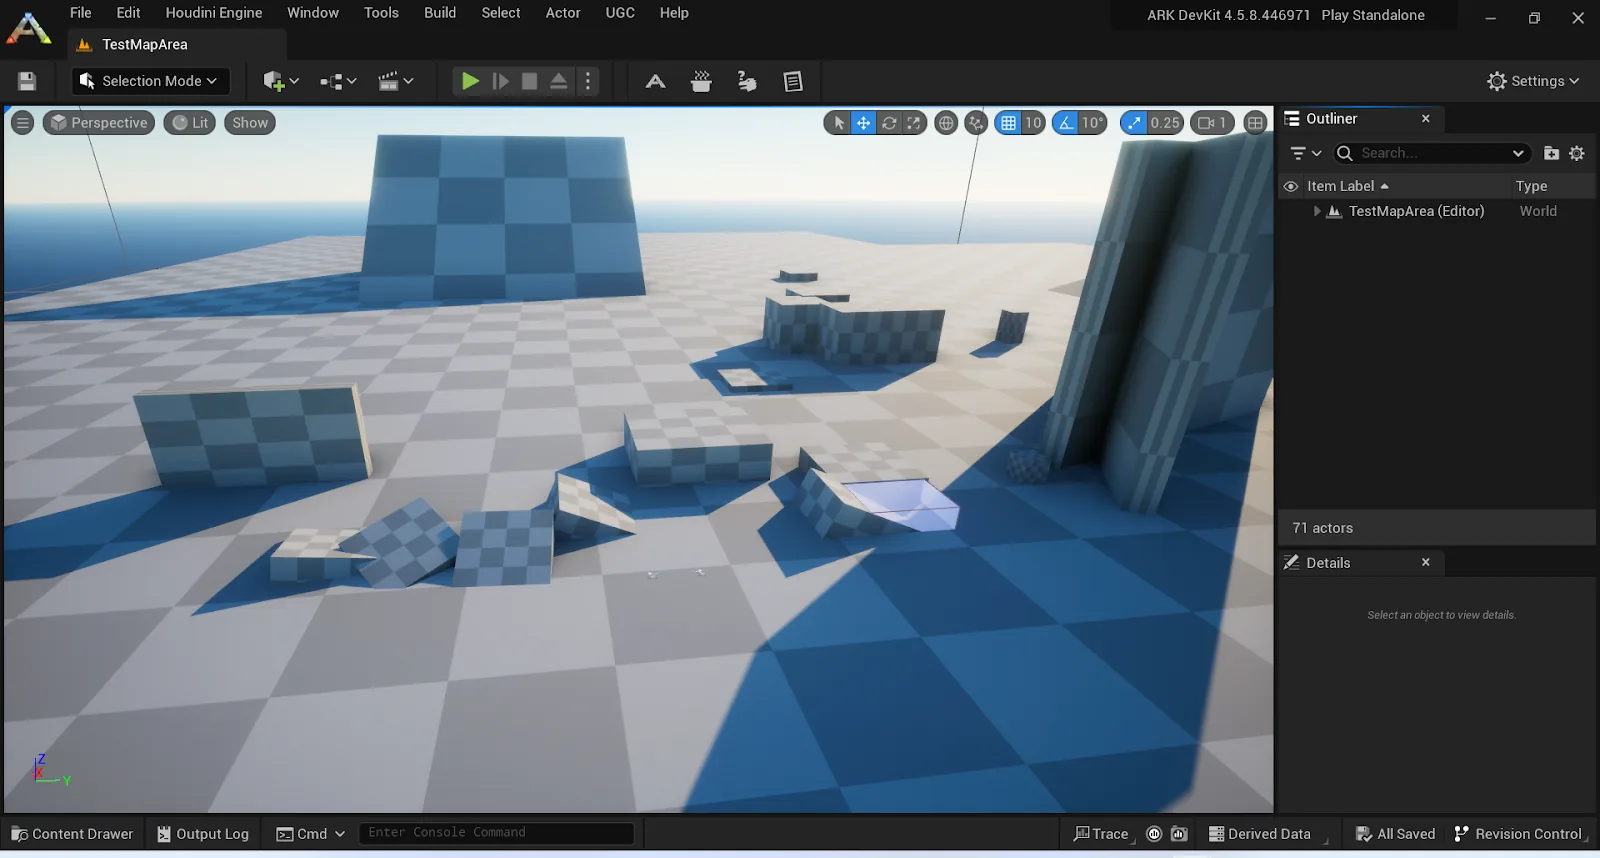Toggle visibility column eye icon in Outliner
Viewport: 1600px width, 858px height.
coord(1291,186)
